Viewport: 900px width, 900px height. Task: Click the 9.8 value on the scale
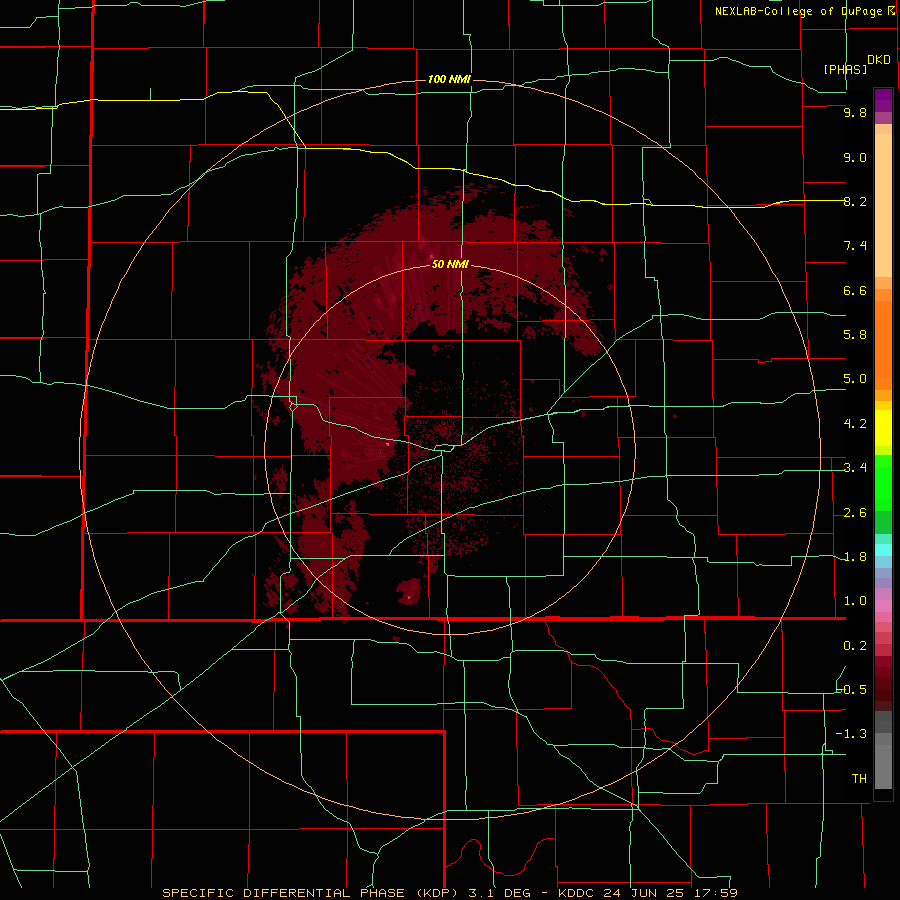point(855,112)
